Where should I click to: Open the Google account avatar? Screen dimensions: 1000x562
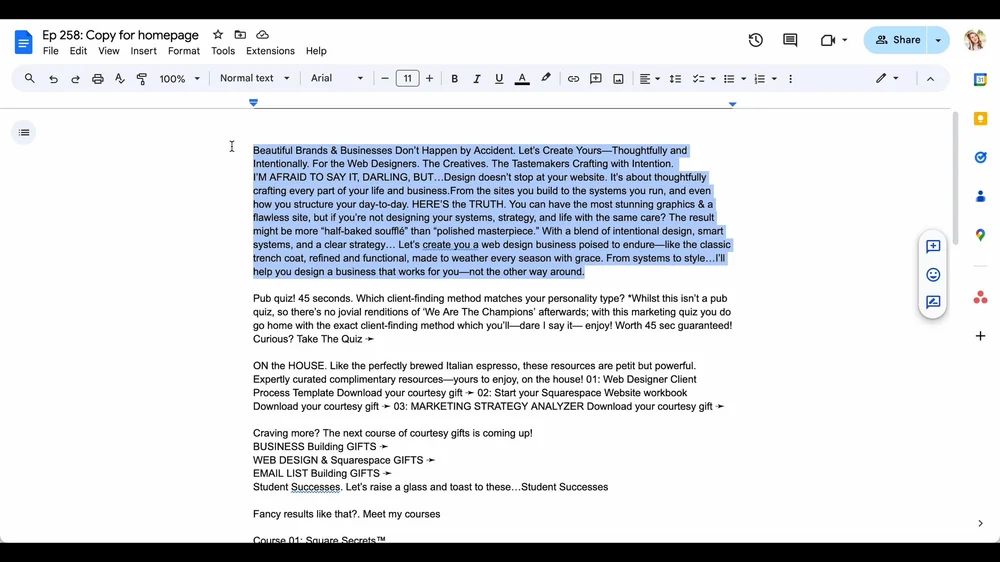[x=974, y=40]
